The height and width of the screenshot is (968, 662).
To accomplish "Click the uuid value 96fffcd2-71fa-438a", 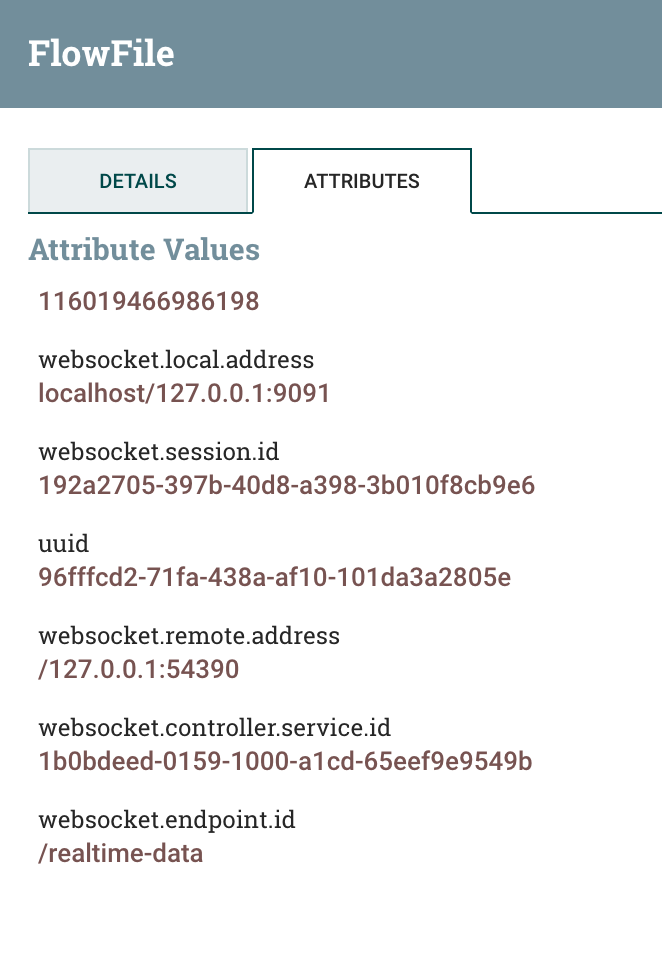I will [273, 578].
